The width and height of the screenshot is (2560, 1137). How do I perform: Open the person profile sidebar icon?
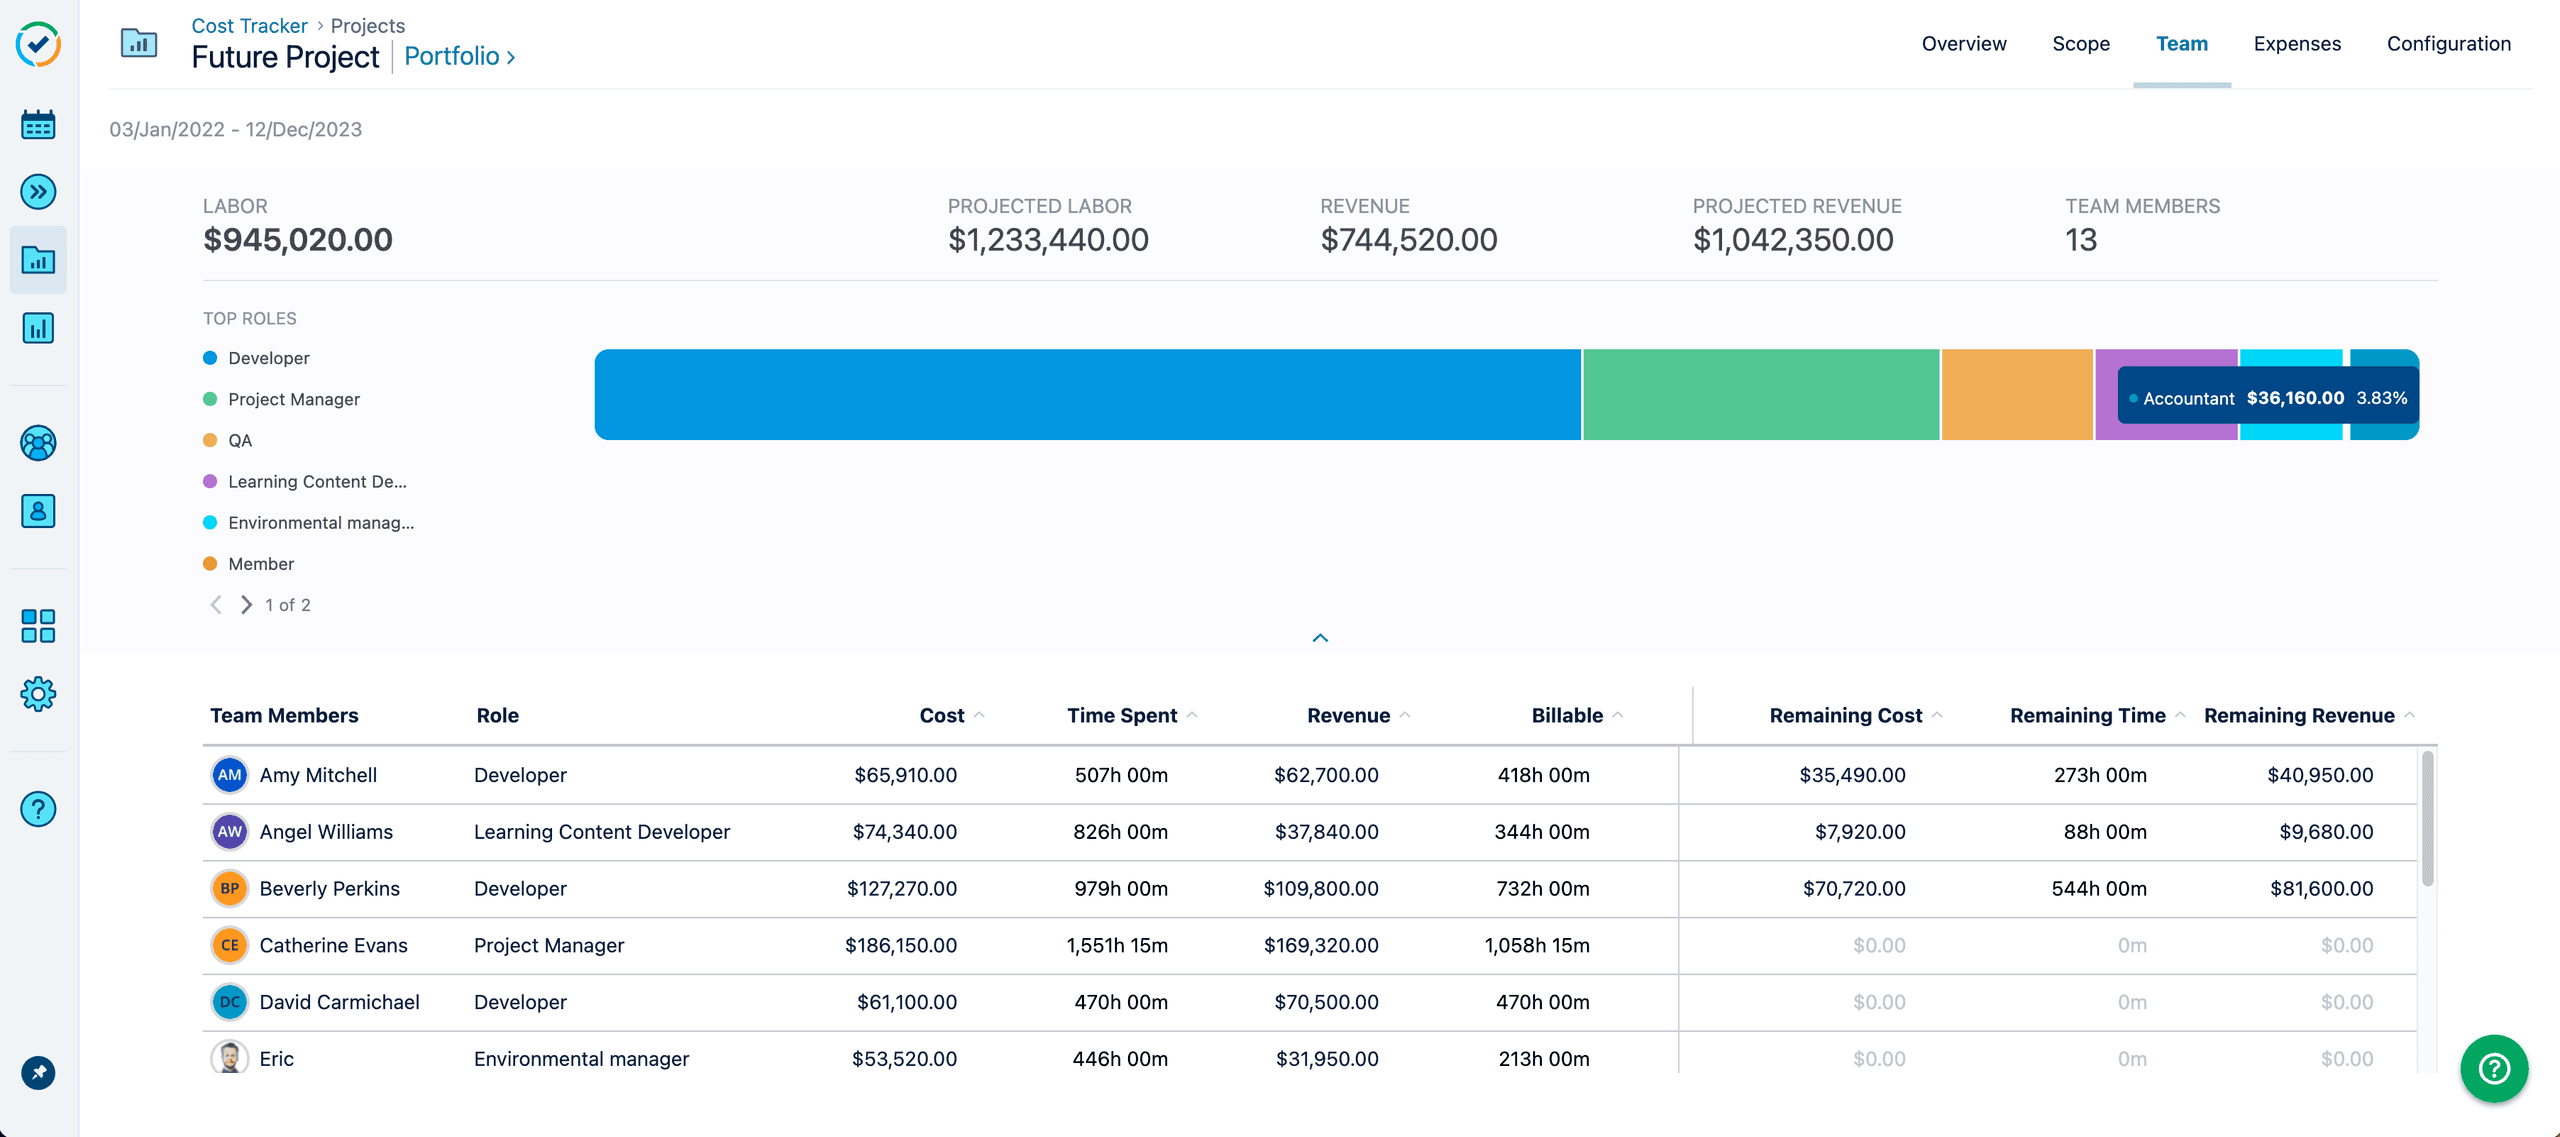click(38, 511)
